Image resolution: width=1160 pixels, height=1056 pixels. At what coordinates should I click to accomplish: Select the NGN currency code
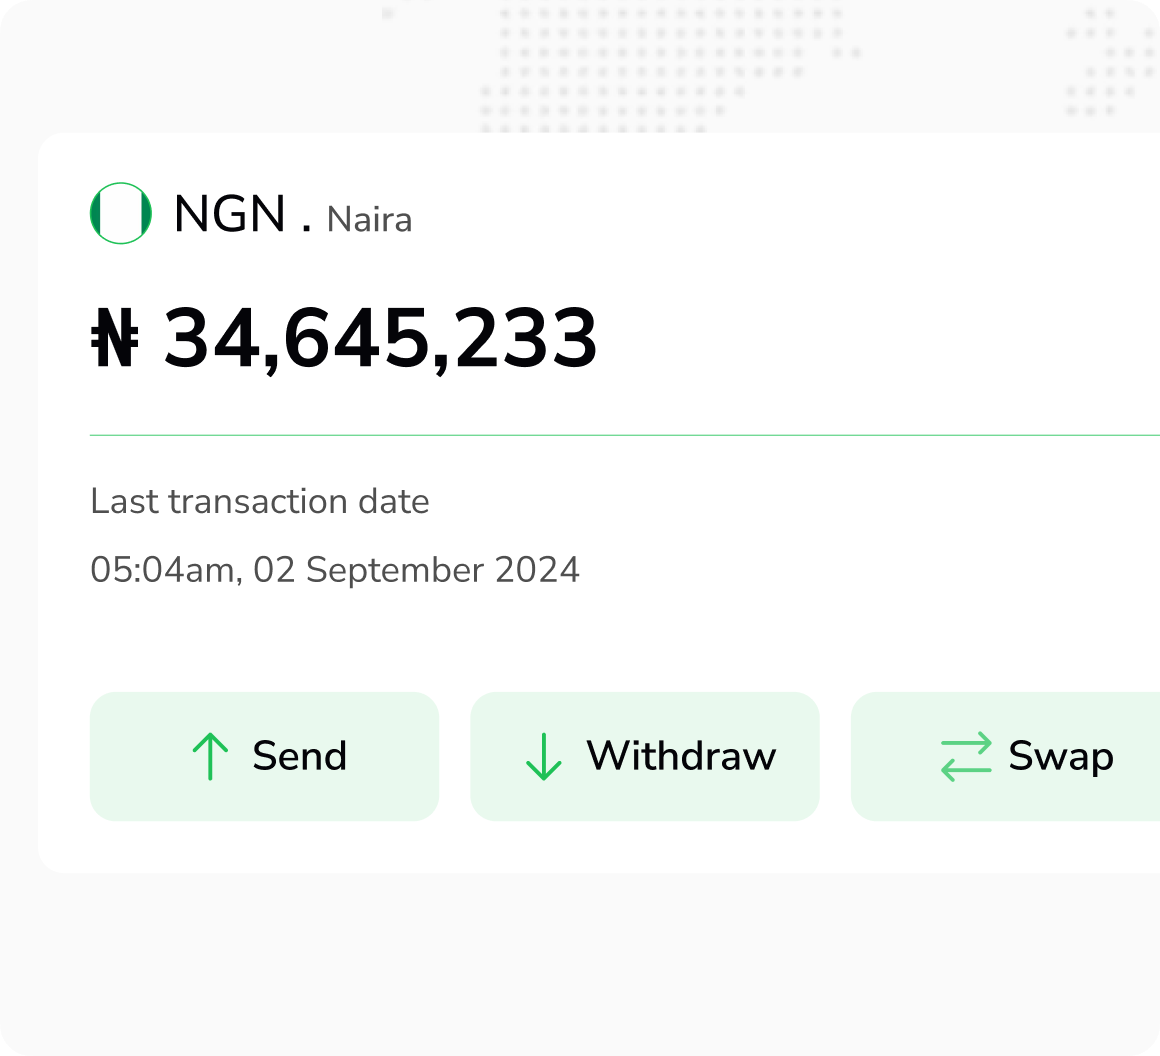230,214
